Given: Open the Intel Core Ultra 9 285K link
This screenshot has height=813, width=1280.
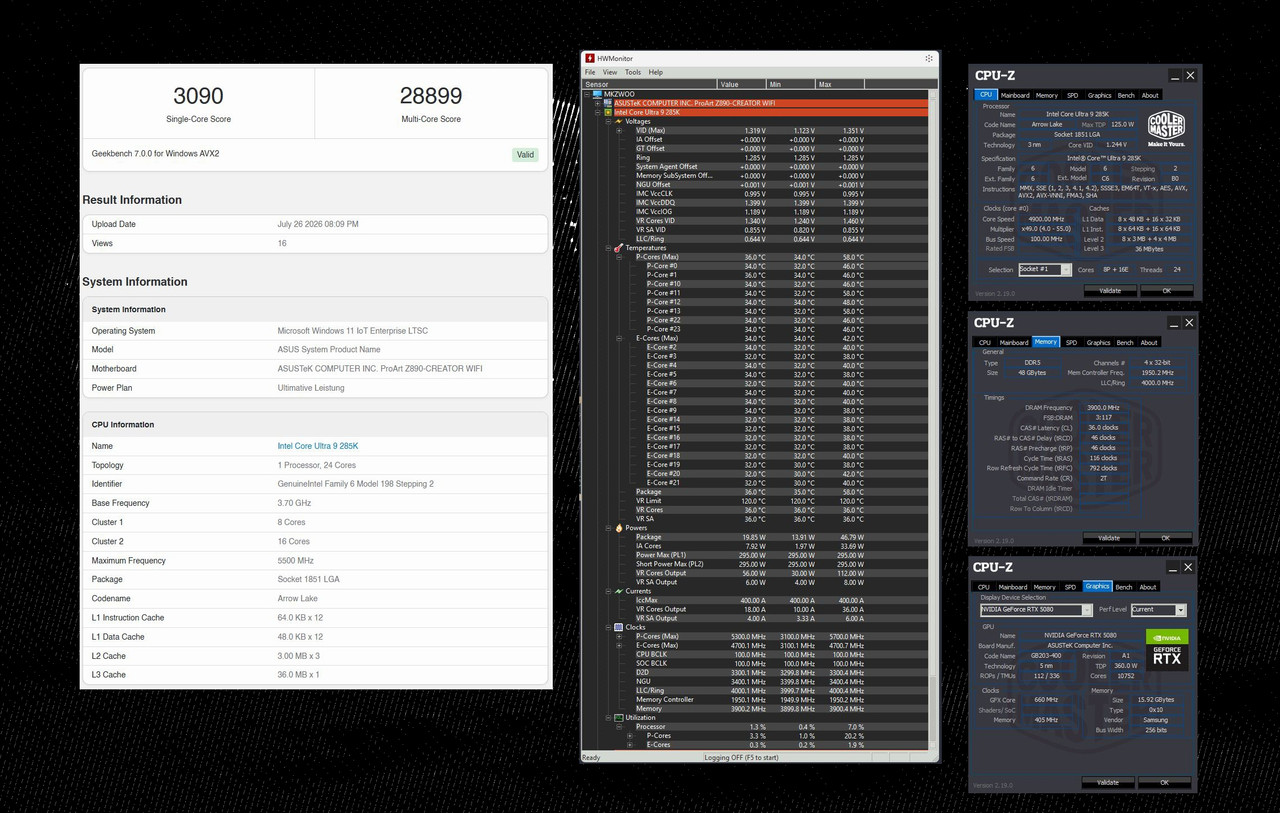Looking at the screenshot, I should click(x=318, y=446).
